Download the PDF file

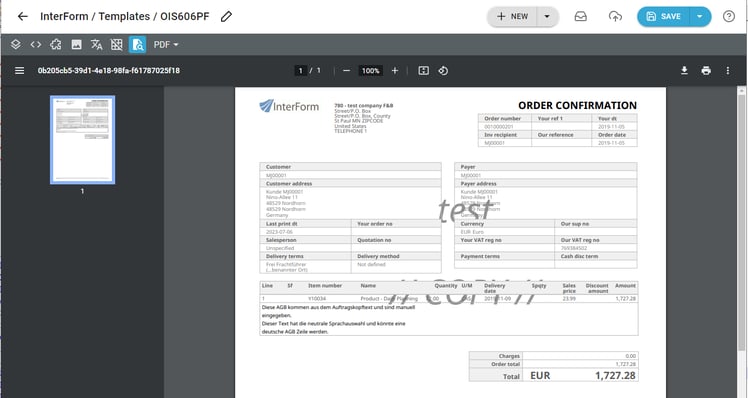[x=684, y=71]
